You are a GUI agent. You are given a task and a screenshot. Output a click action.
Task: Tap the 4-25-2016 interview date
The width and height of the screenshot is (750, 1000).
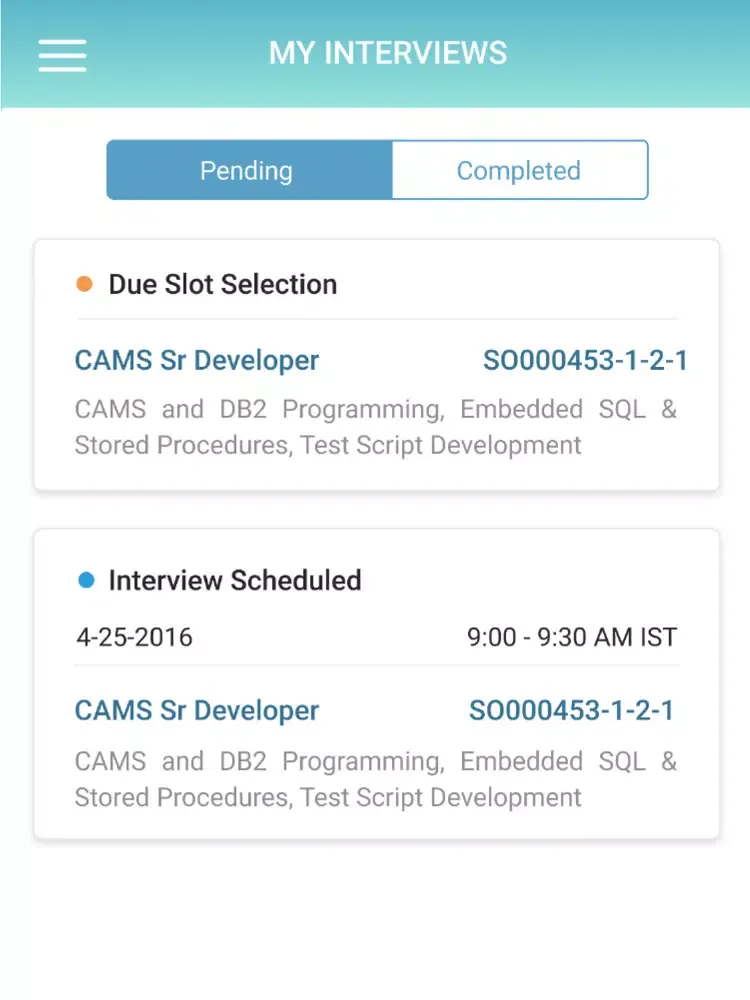pos(135,637)
